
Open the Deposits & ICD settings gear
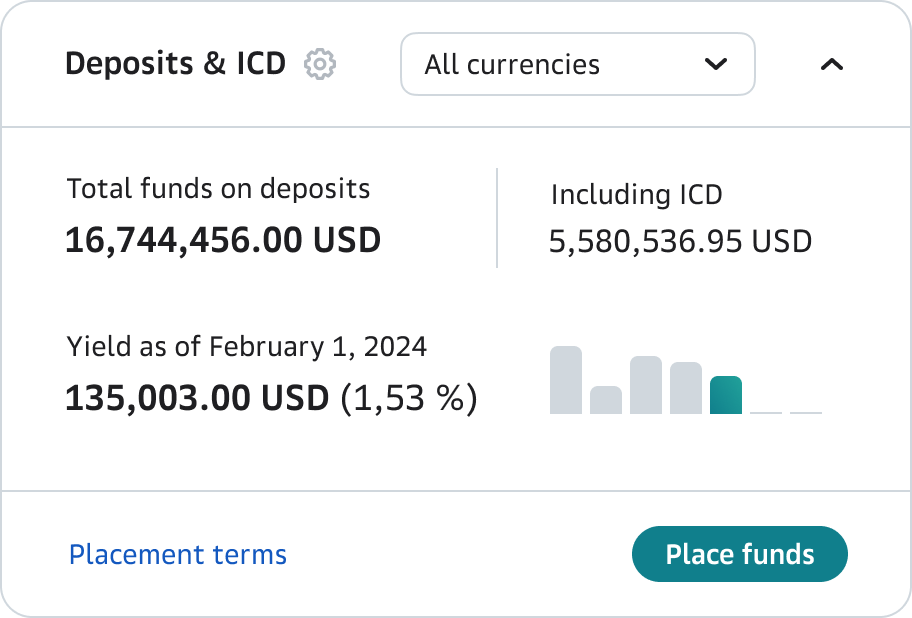[x=320, y=64]
